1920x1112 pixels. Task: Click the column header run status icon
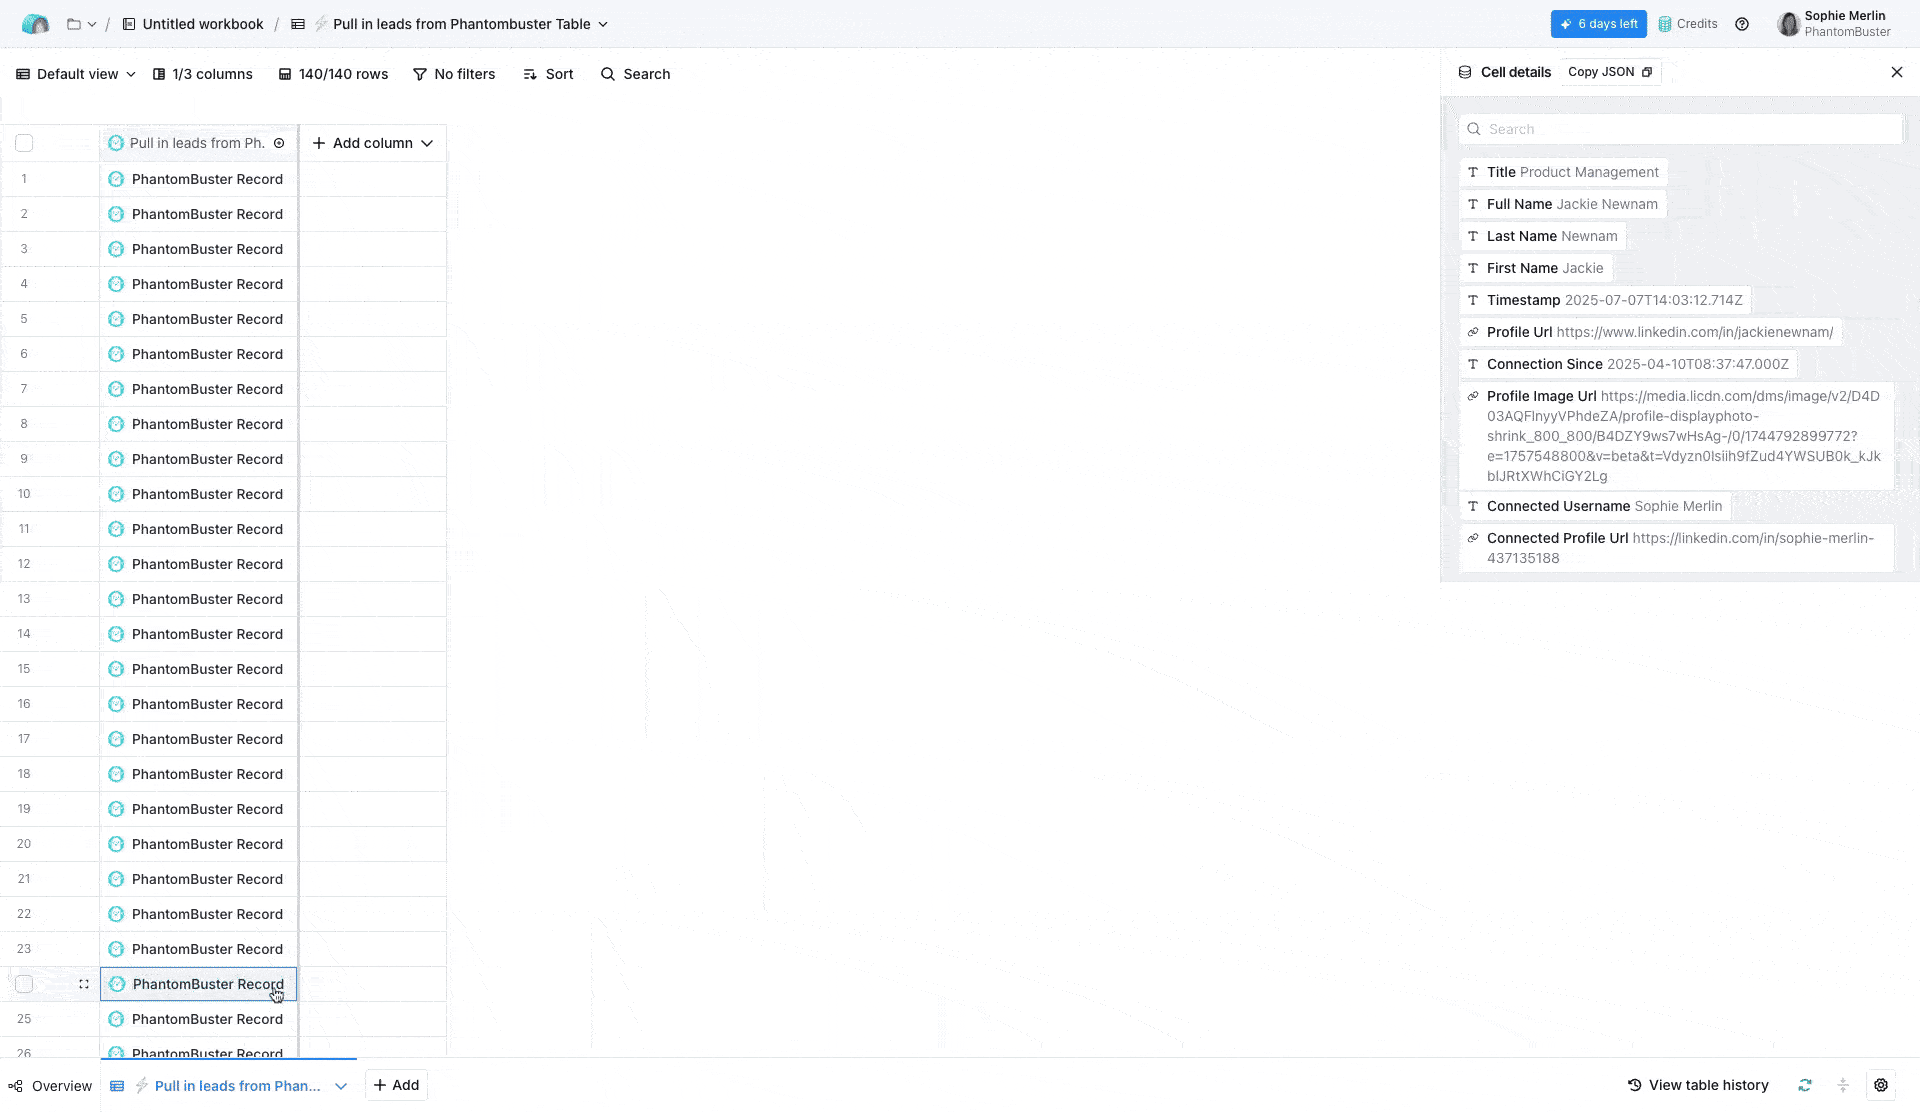(x=279, y=143)
